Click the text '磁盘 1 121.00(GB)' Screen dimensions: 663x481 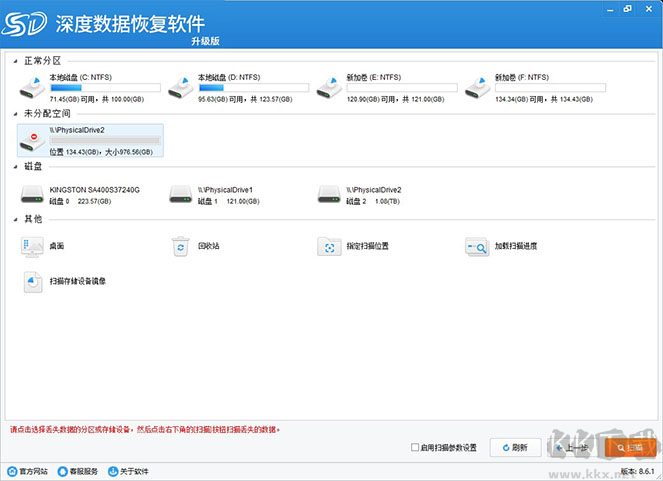[x=229, y=202]
